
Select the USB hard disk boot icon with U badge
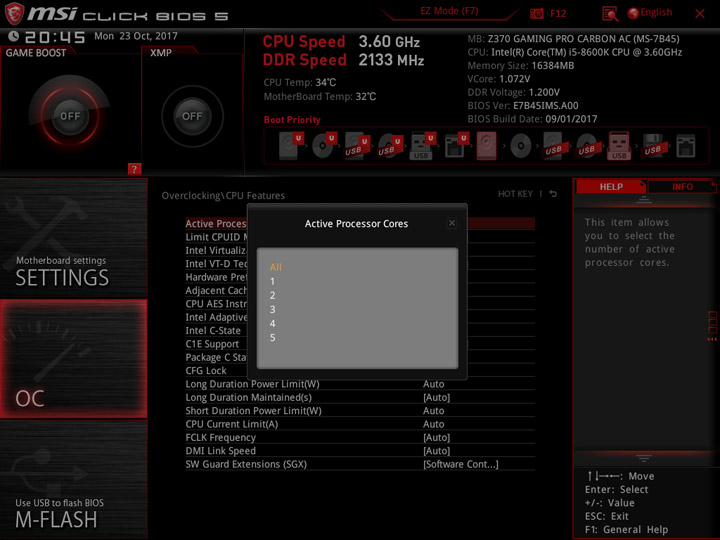click(x=357, y=146)
